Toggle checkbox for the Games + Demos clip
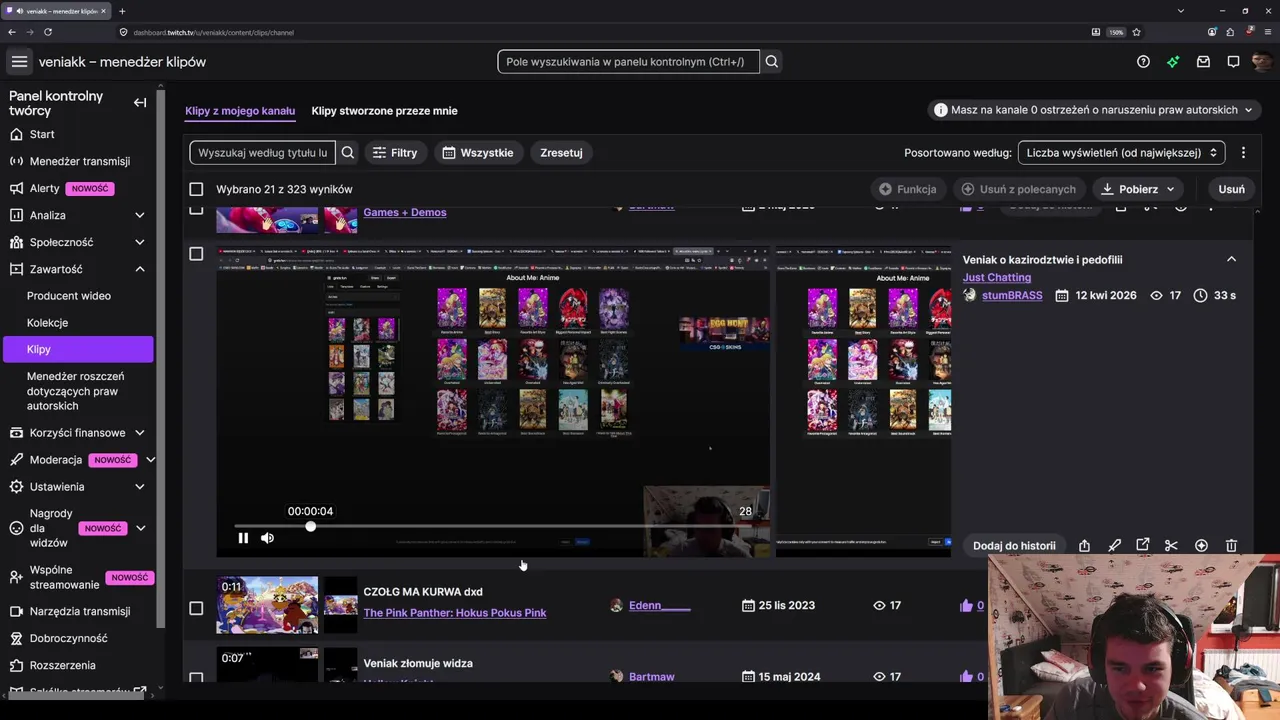 click(196, 210)
